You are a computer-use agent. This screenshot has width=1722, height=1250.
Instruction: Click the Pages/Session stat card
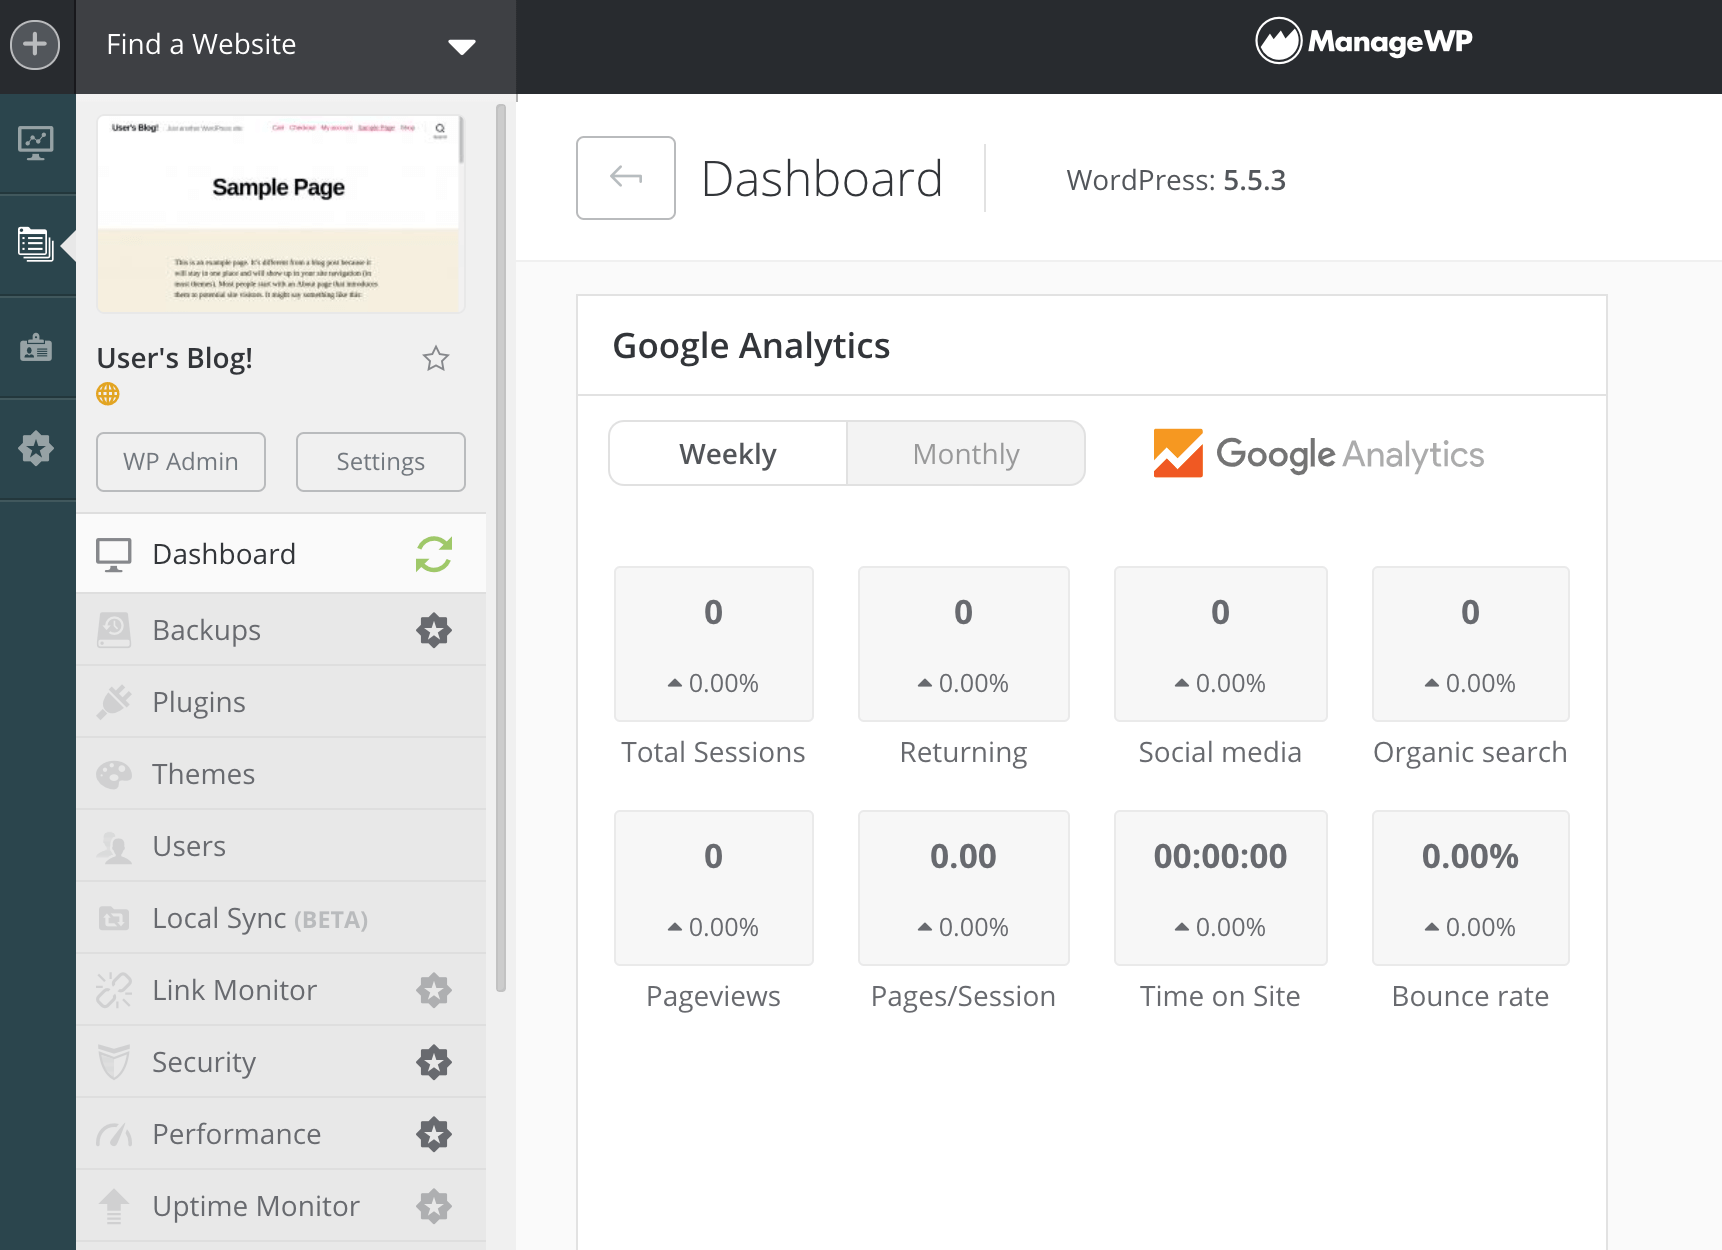pos(964,888)
